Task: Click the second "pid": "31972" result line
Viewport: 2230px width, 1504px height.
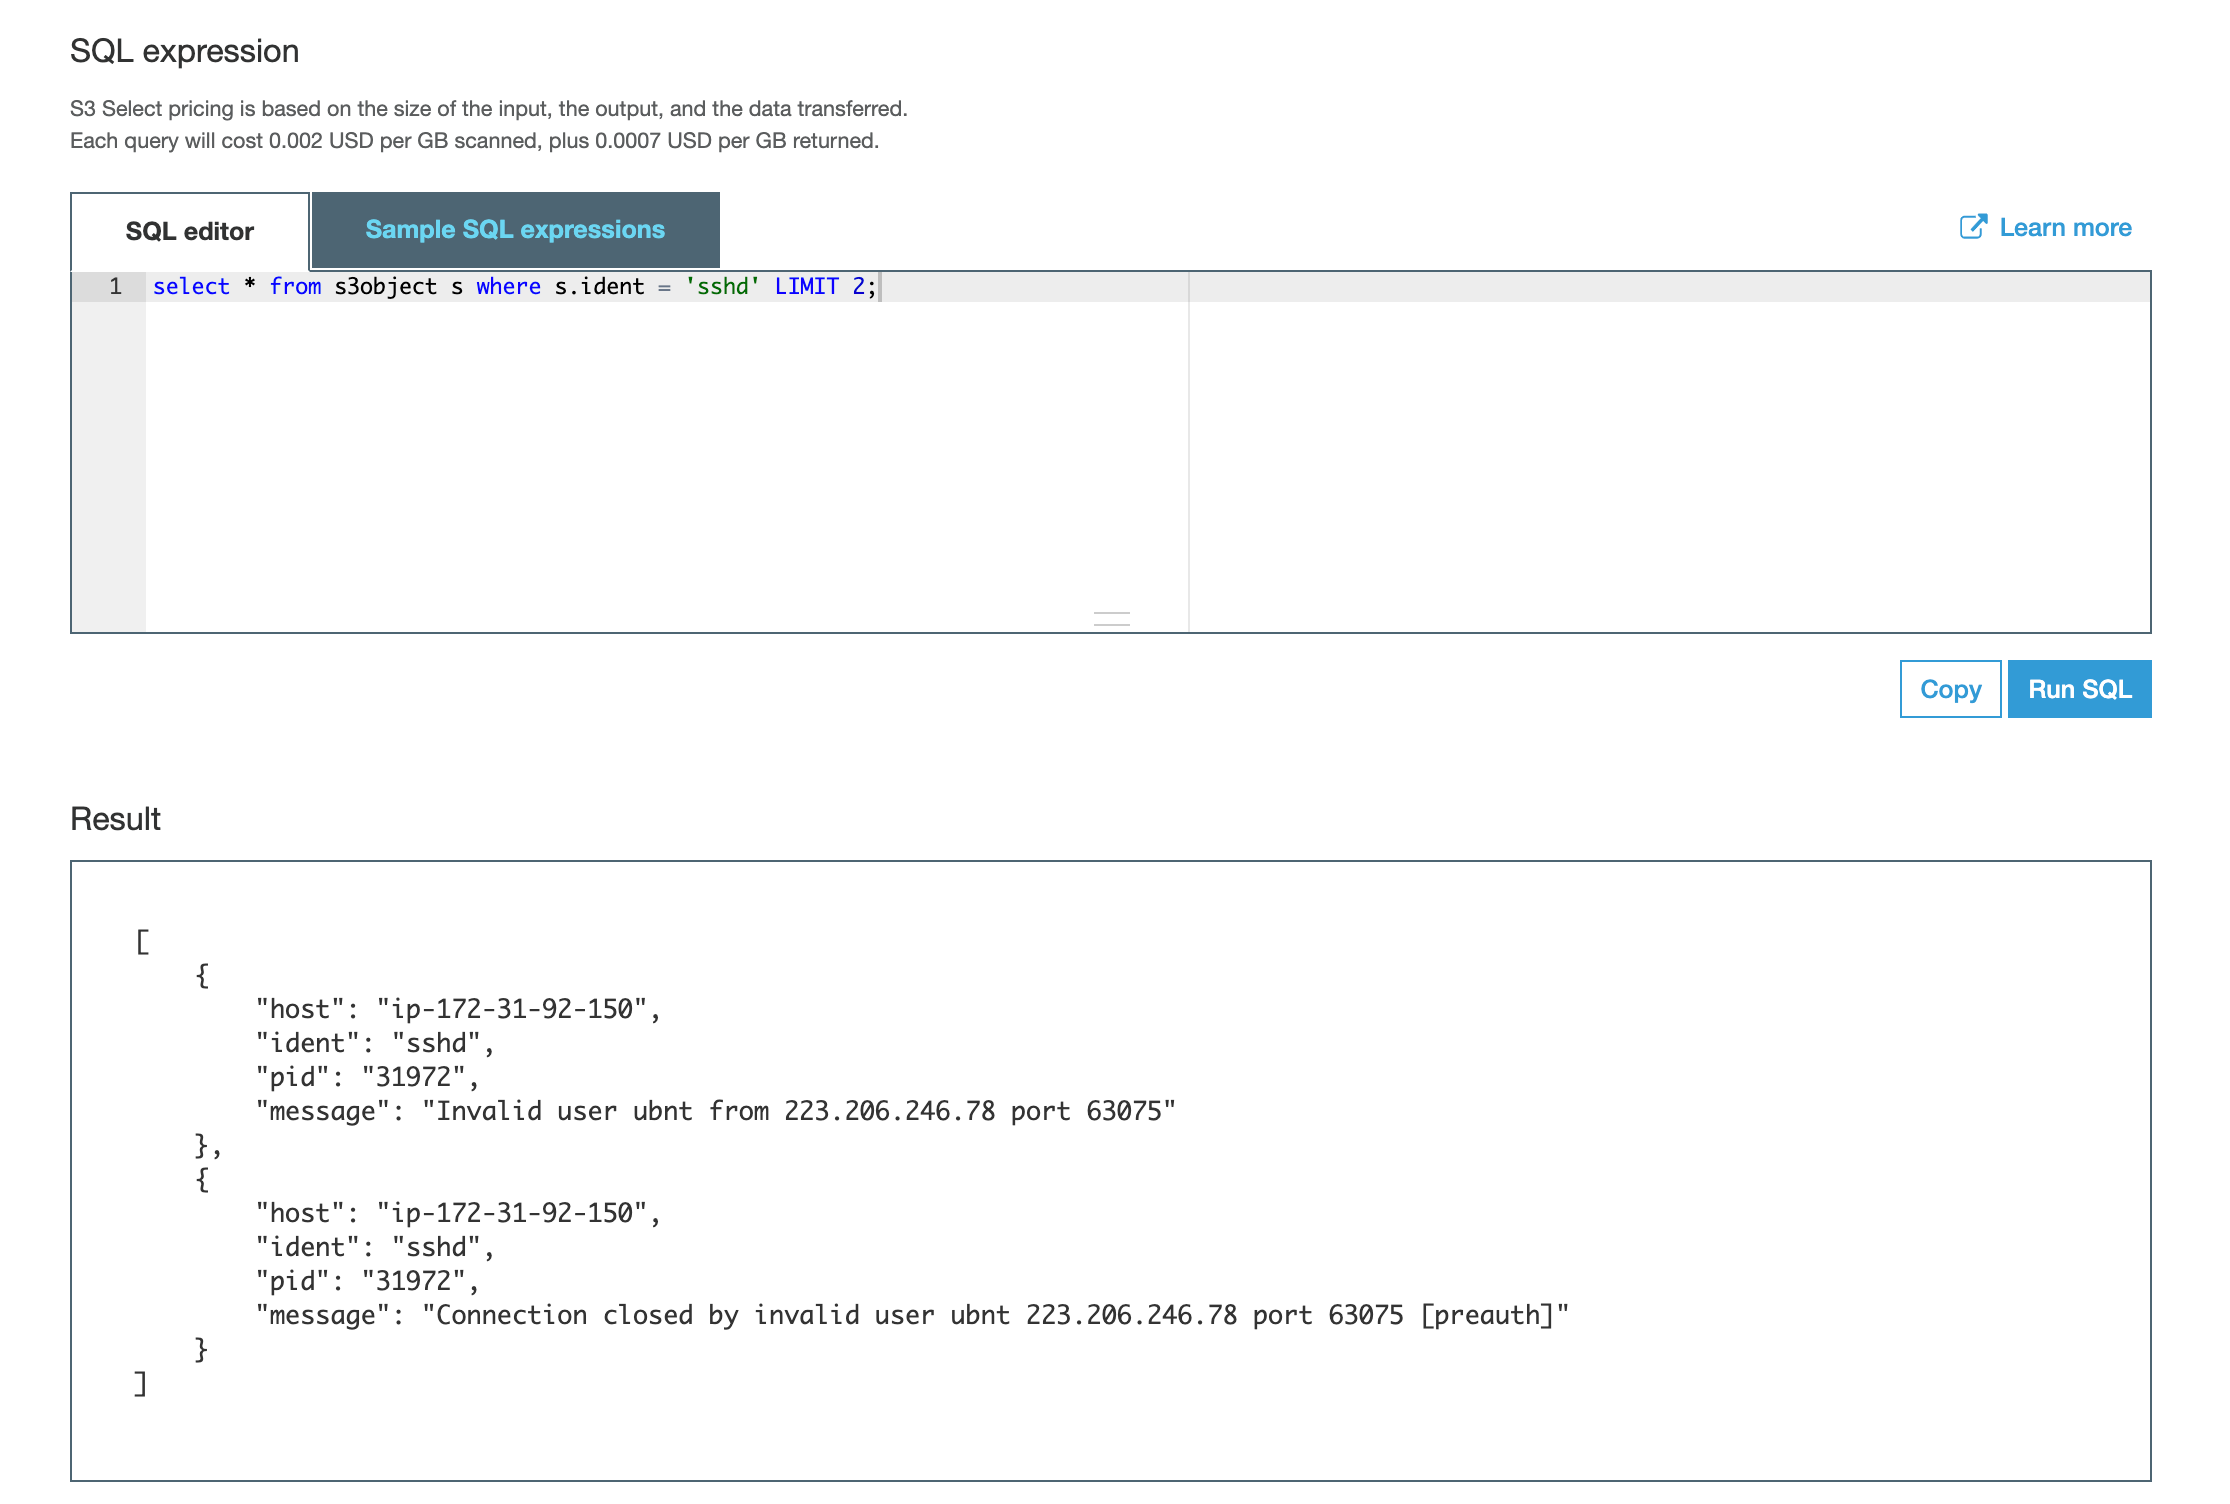Action: [x=367, y=1281]
